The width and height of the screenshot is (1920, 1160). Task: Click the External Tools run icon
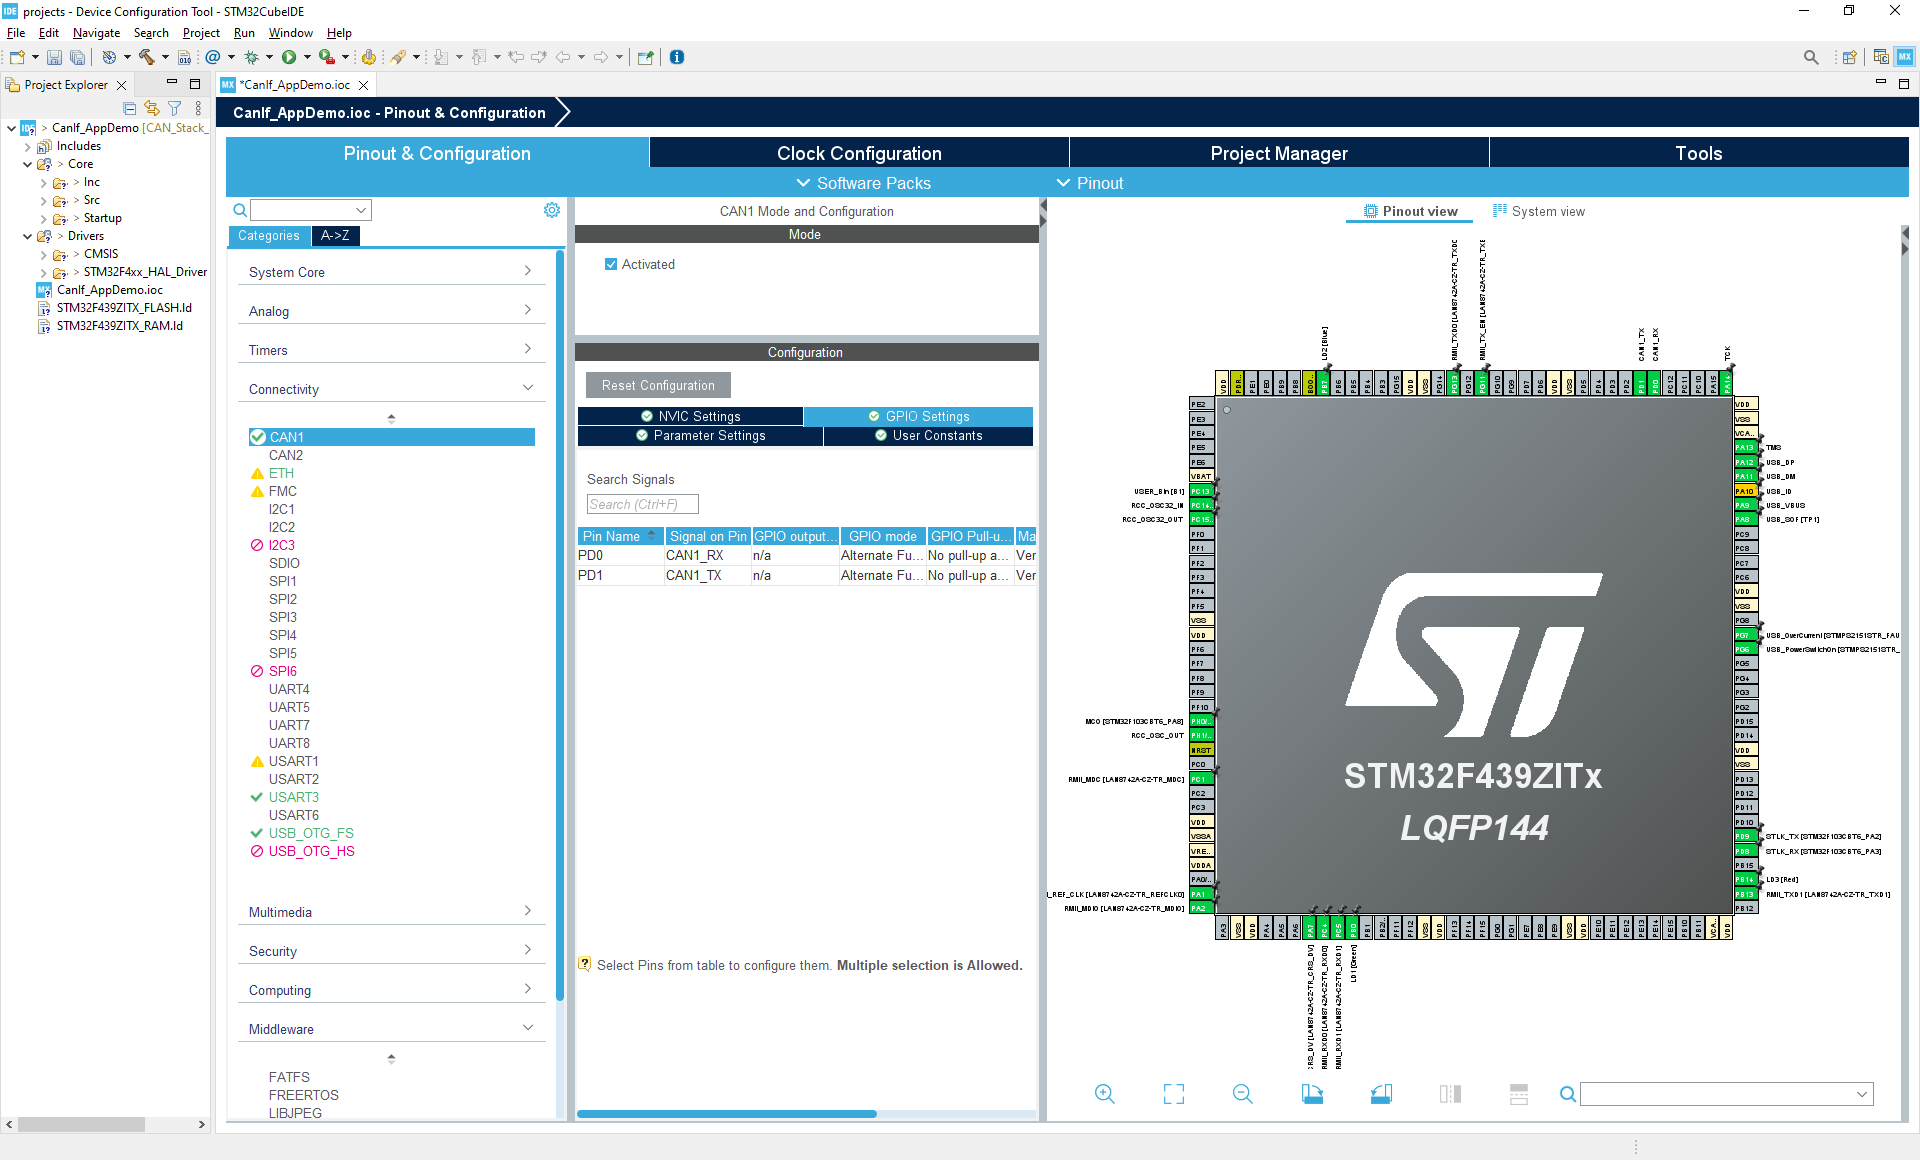327,57
